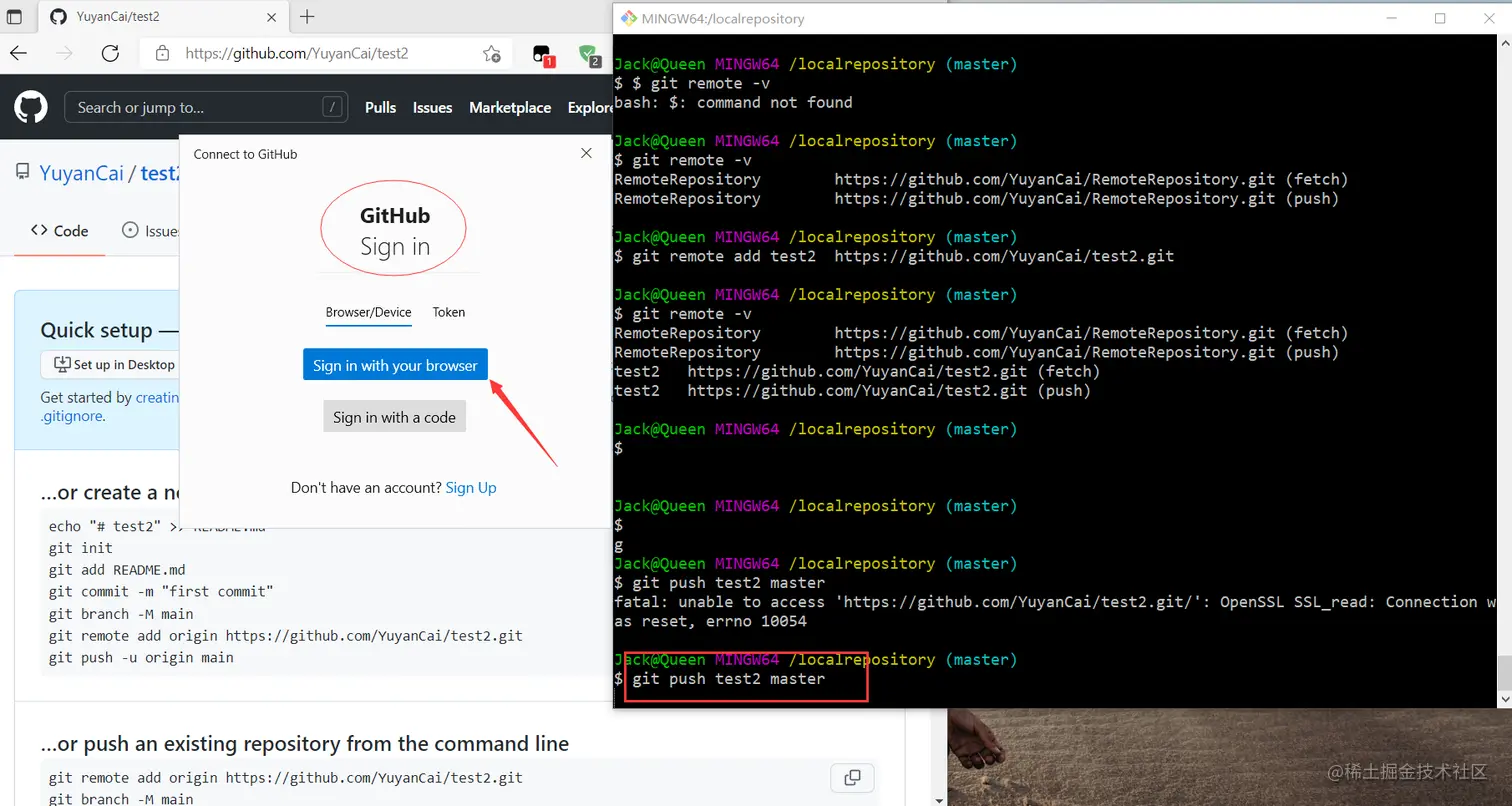Click Sign in with a code
The width and height of the screenshot is (1512, 806).
394,417
